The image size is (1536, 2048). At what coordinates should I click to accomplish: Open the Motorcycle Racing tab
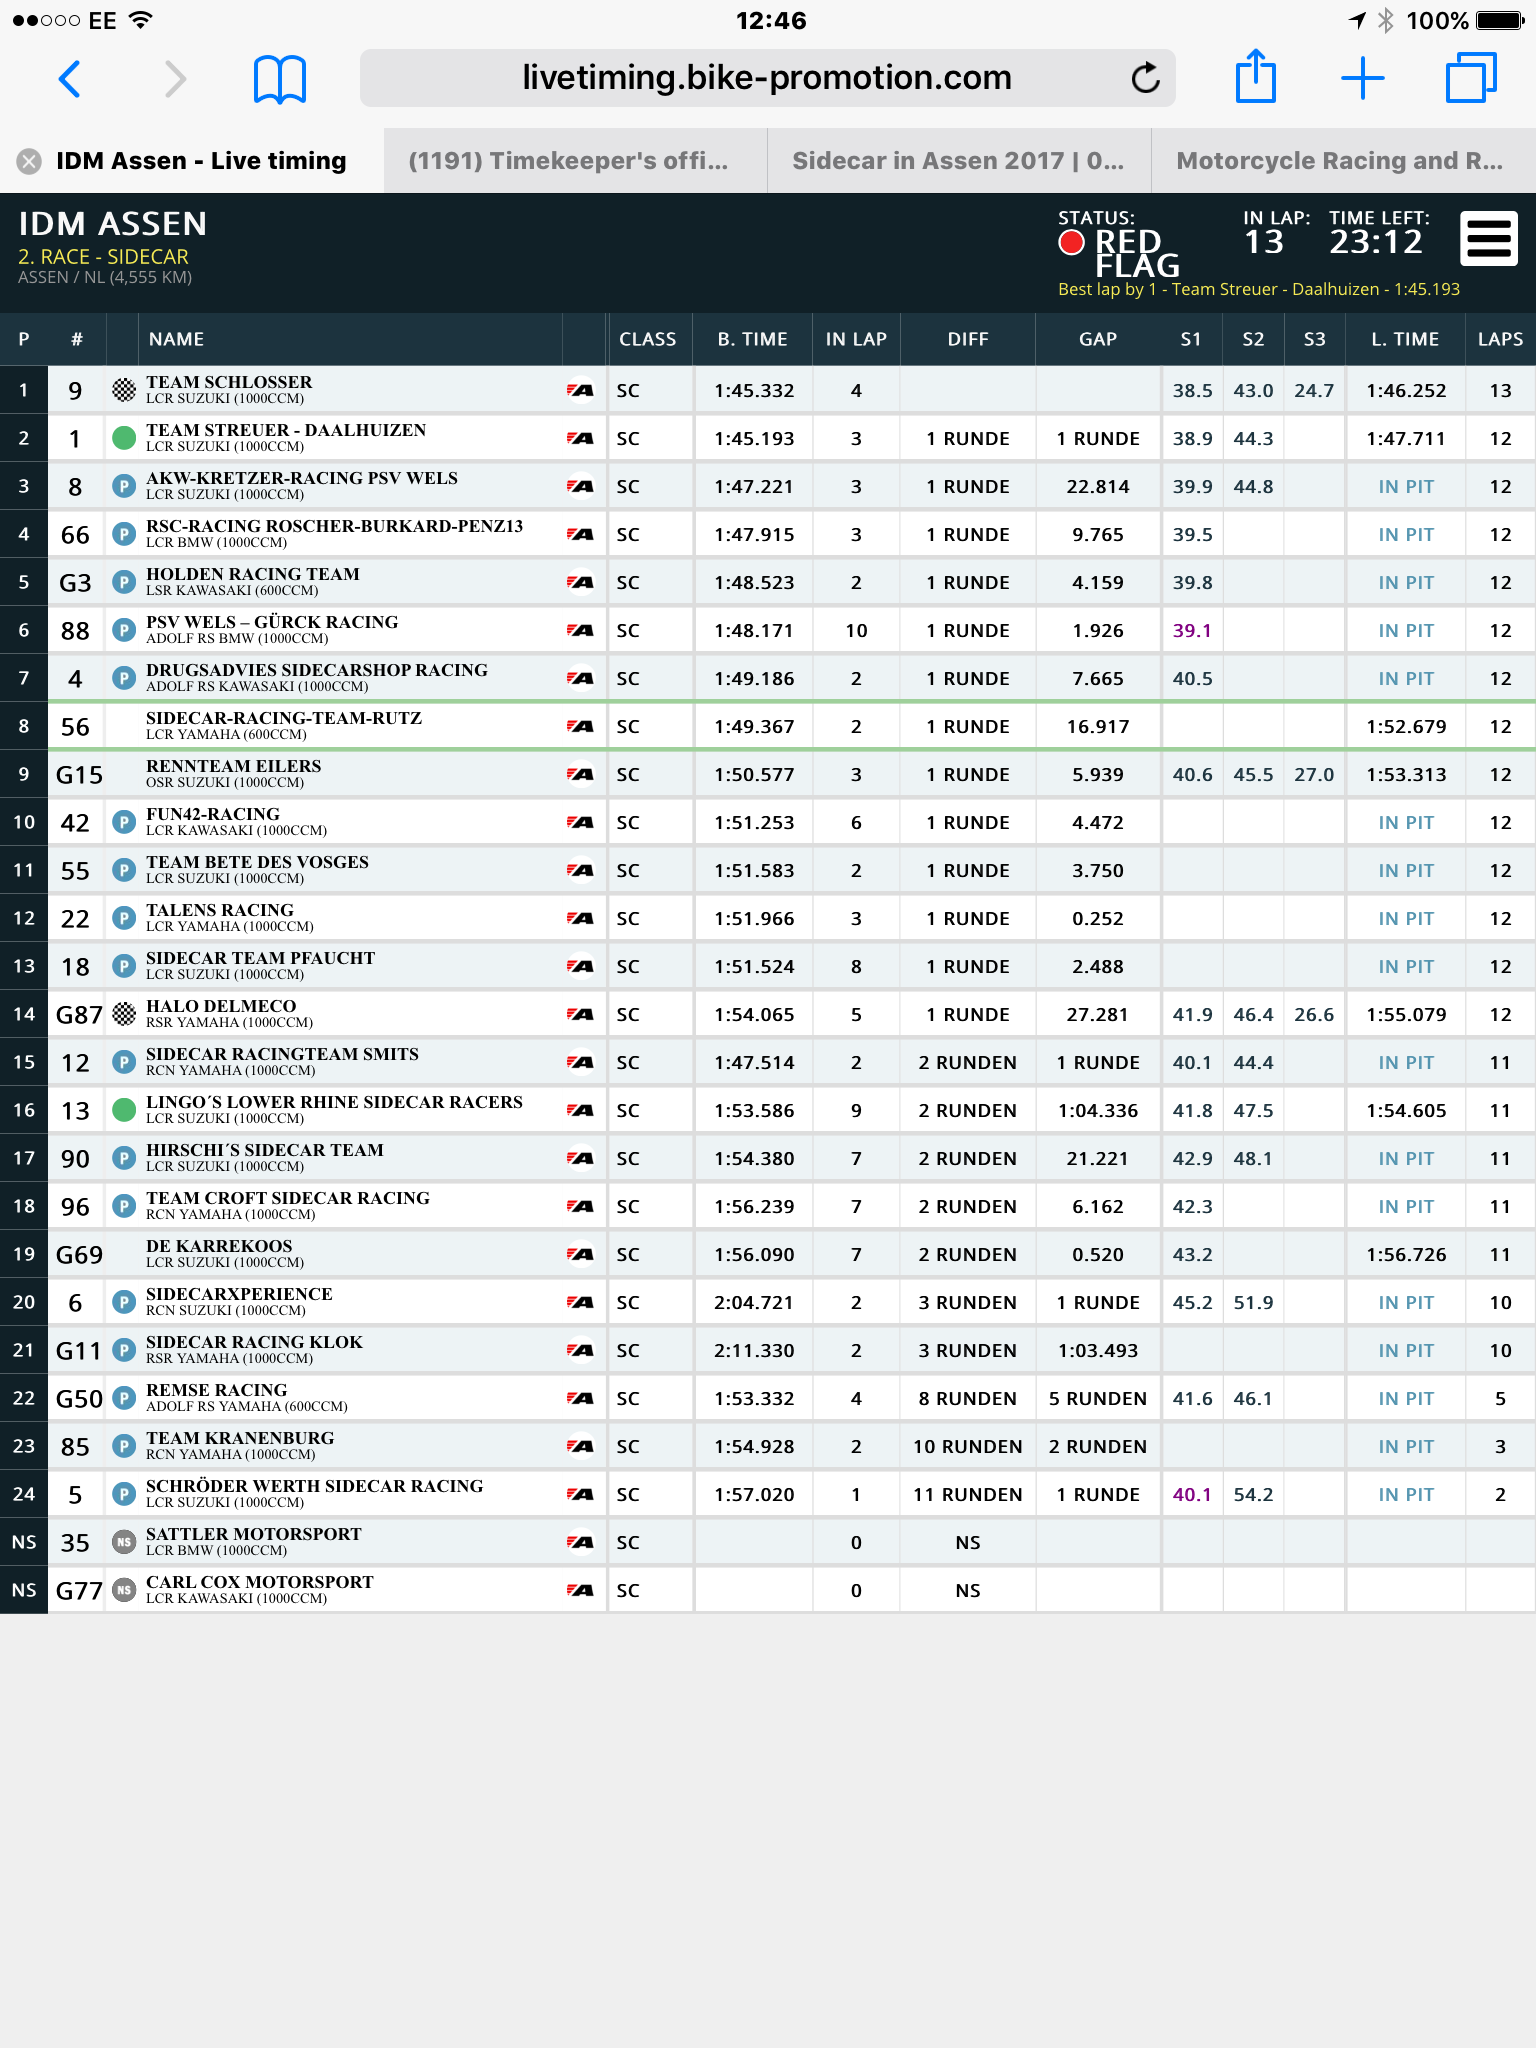click(x=1340, y=161)
